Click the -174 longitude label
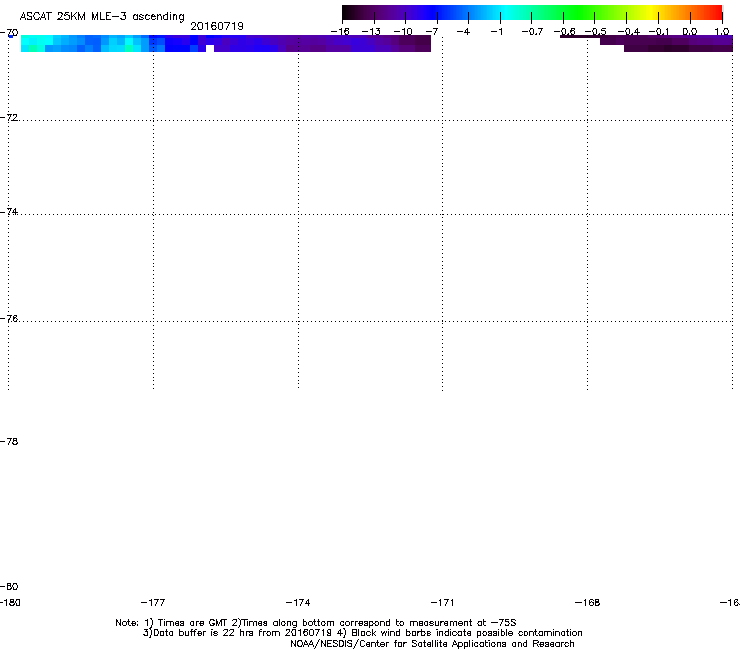 coord(298,602)
